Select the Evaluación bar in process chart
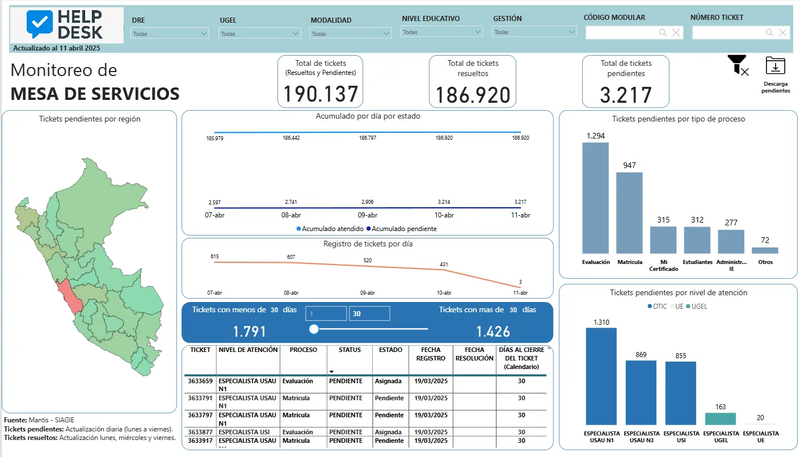This screenshot has width=800, height=457. coord(596,197)
